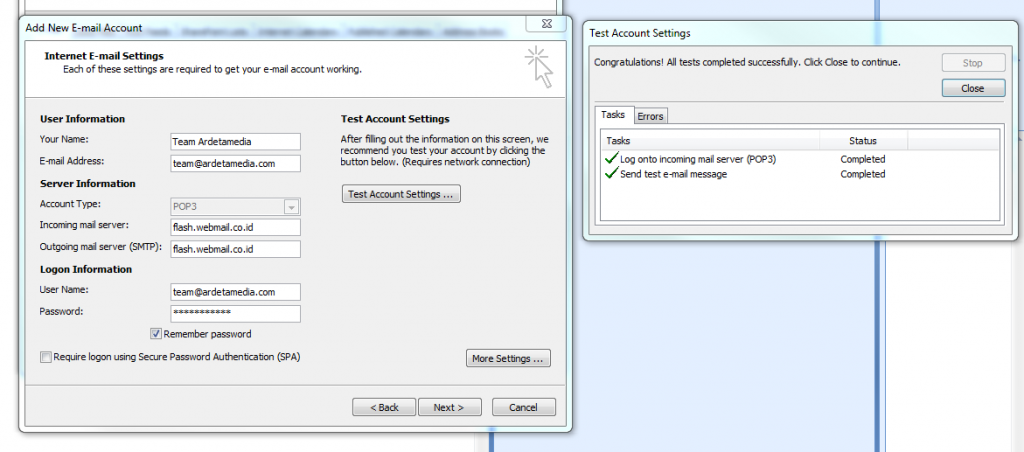Select the Password field

click(x=235, y=313)
